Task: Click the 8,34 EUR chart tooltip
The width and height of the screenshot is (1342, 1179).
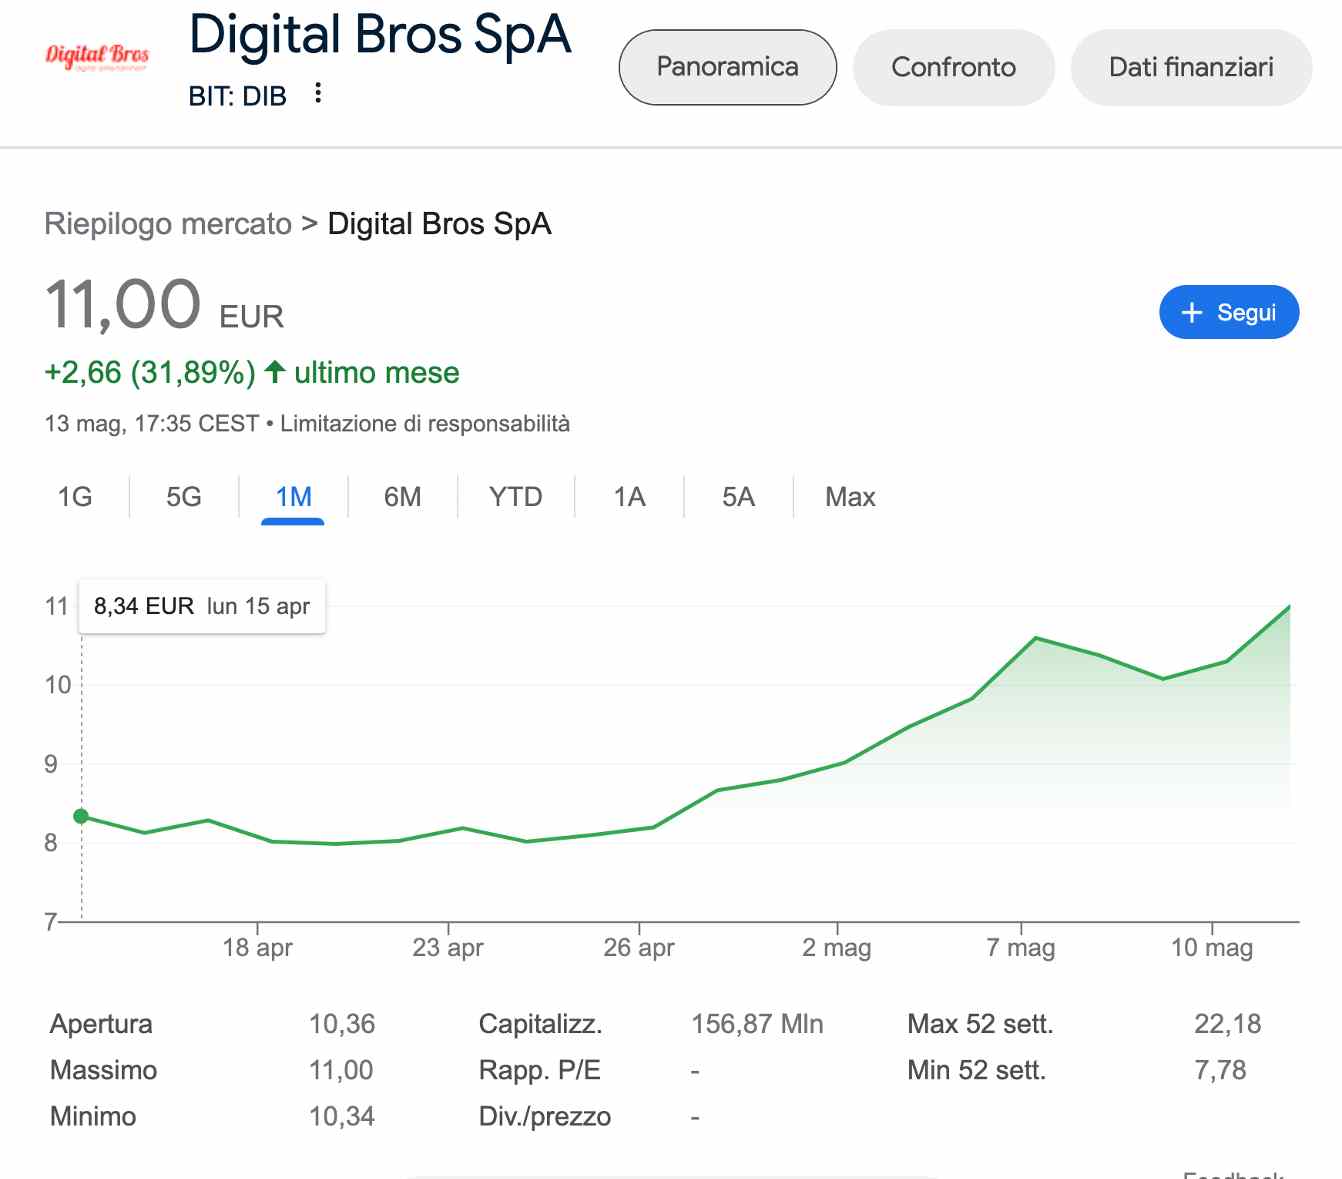Action: (202, 606)
